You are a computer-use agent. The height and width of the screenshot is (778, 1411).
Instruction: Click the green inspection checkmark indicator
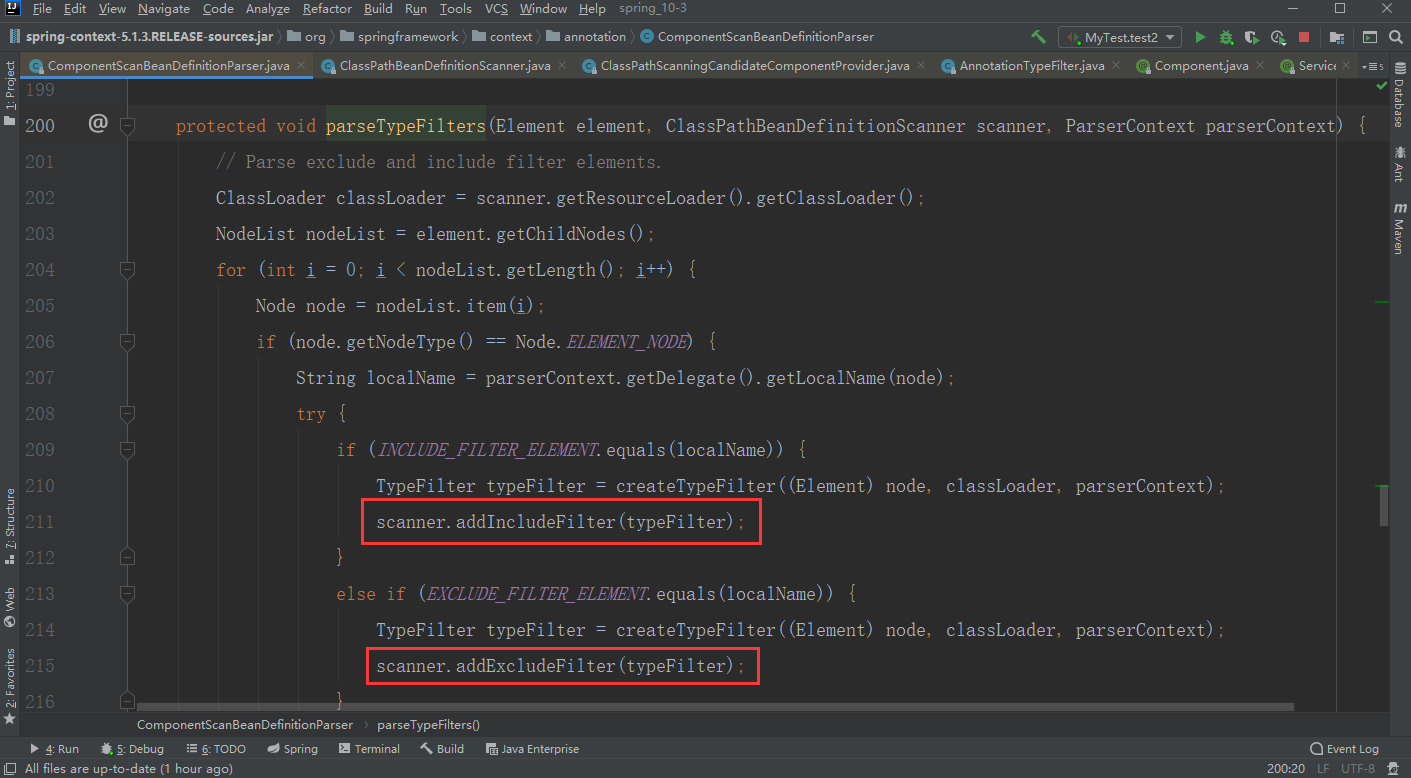[x=1382, y=86]
